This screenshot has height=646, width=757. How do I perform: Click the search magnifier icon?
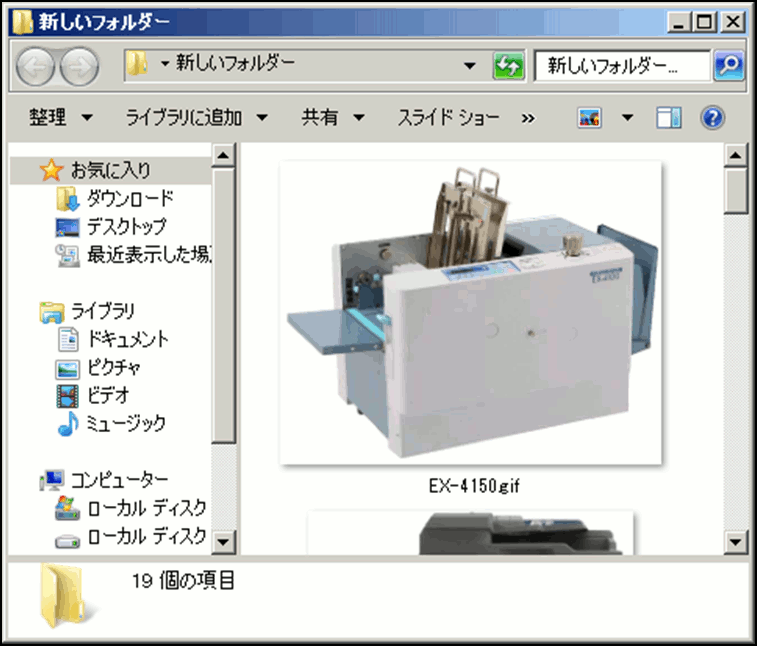click(727, 66)
